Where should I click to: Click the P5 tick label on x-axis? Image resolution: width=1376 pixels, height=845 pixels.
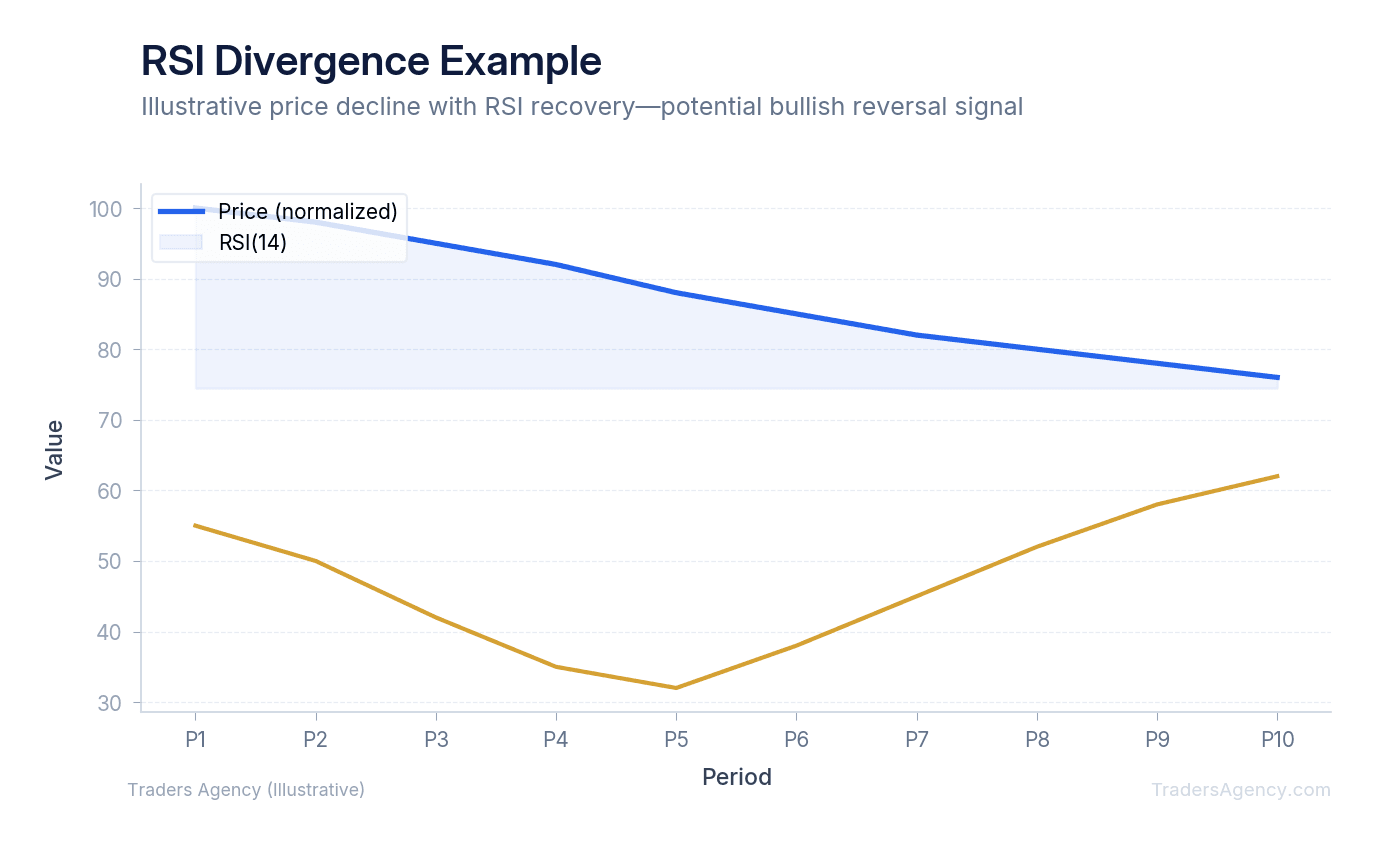(676, 740)
